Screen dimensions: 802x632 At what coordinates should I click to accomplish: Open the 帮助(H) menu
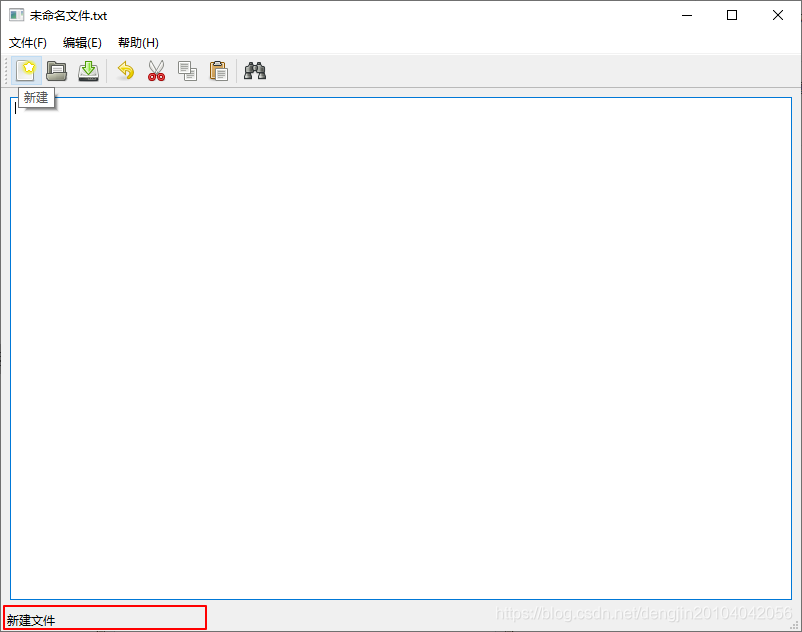(x=138, y=42)
